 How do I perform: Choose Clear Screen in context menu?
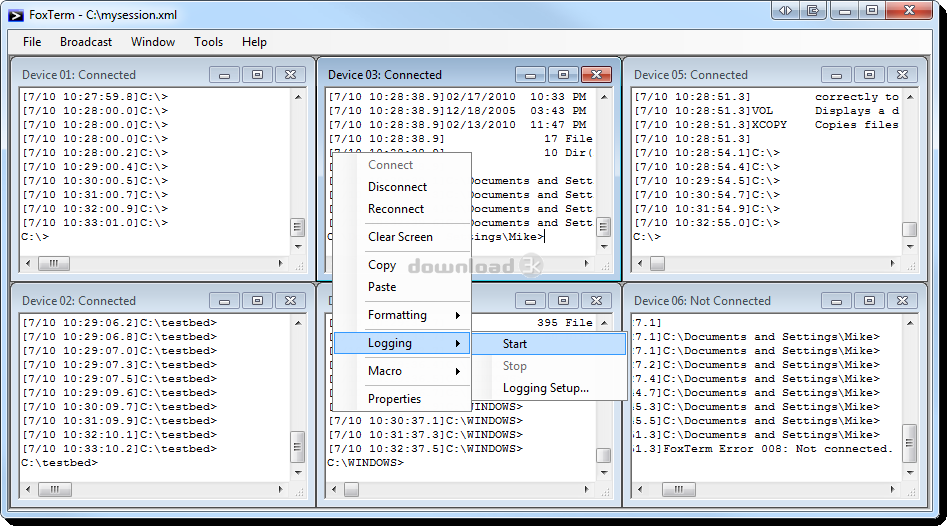402,237
